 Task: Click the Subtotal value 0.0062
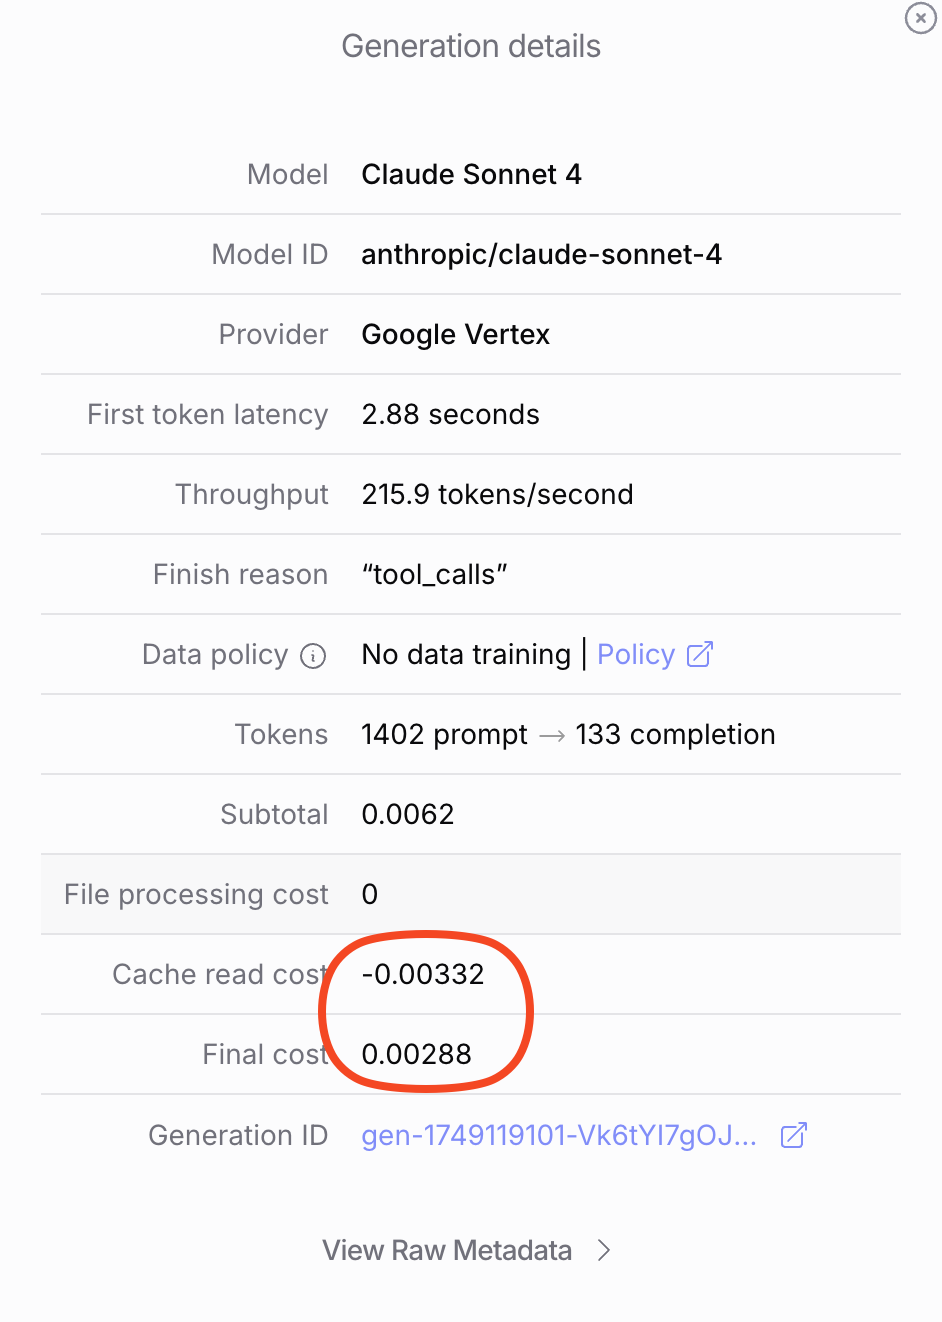[x=407, y=814]
